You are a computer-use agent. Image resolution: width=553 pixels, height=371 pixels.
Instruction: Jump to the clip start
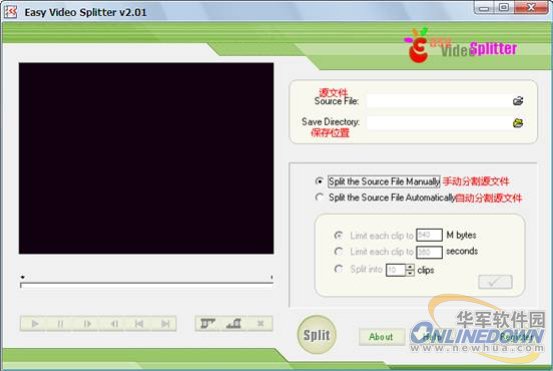[139, 323]
